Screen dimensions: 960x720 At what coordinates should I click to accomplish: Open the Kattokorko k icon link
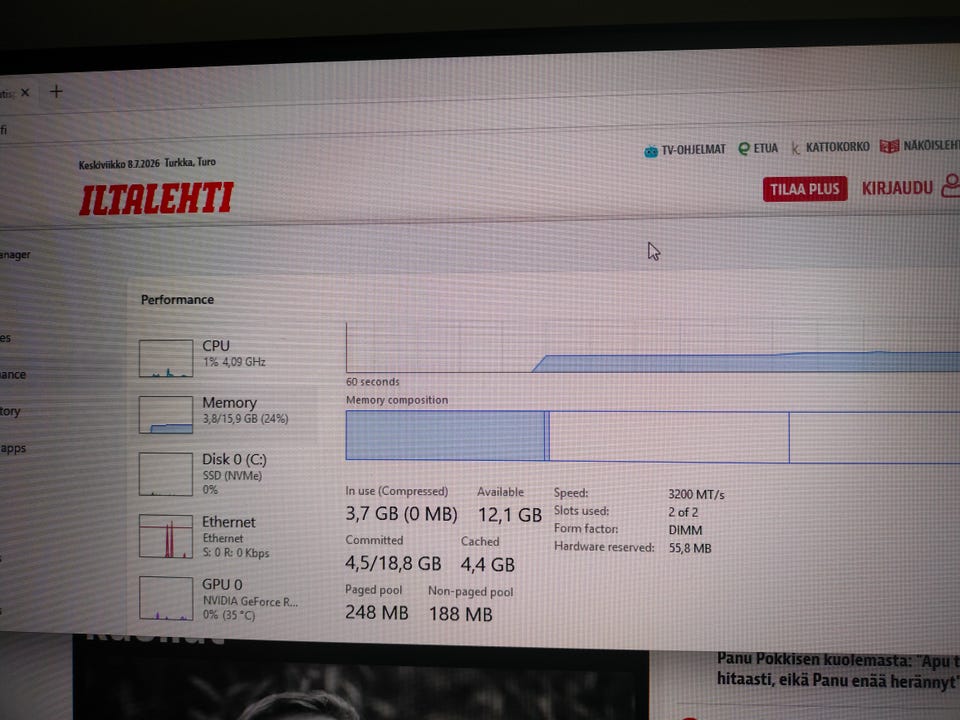click(795, 148)
